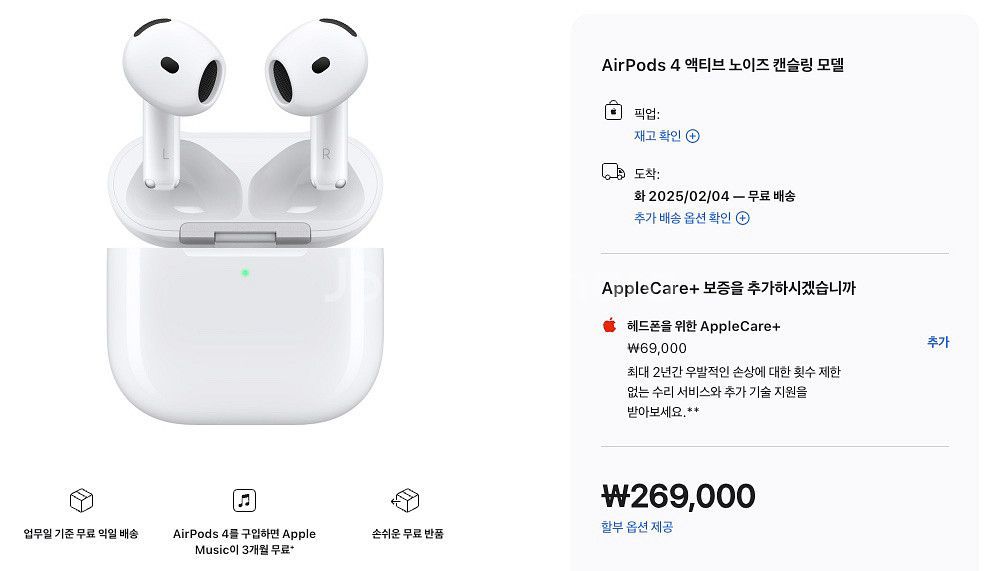Click the red Apple logo beside AppleCare+

coord(609,325)
